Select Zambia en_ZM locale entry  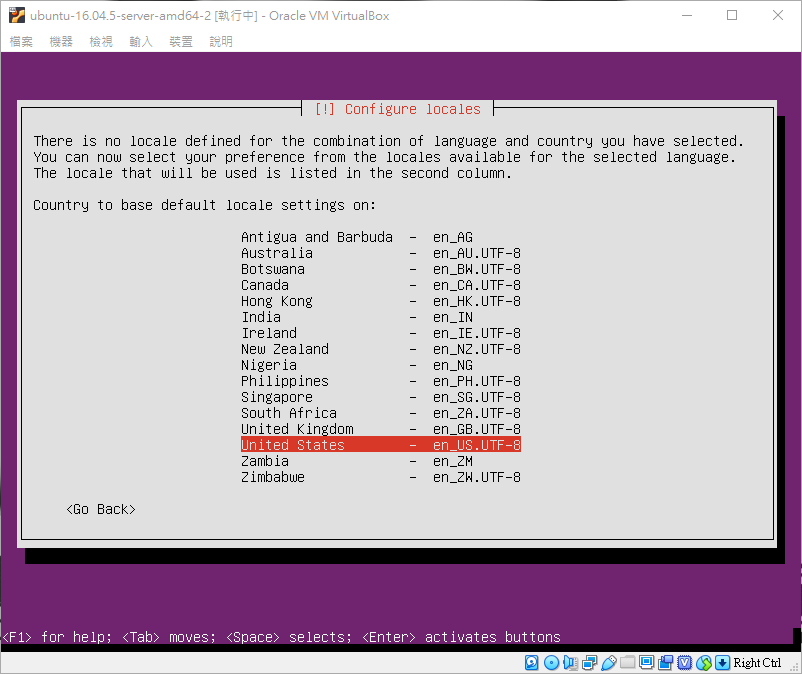[381, 461]
